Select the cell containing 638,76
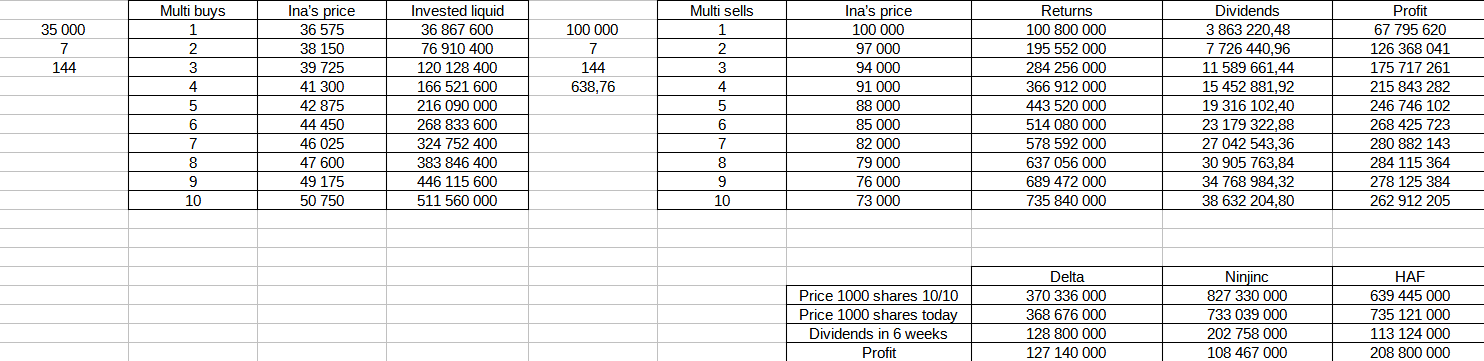 (x=593, y=87)
